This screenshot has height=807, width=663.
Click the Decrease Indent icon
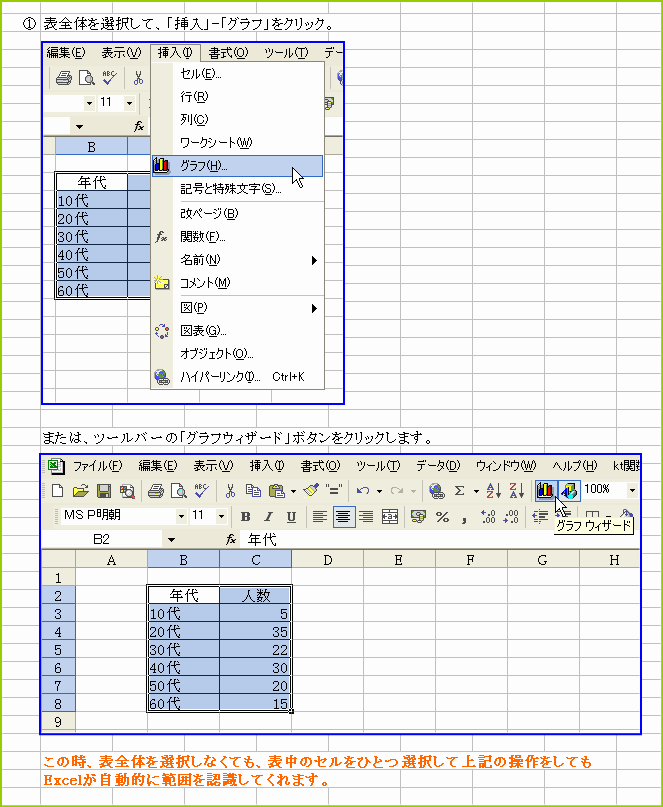(539, 516)
